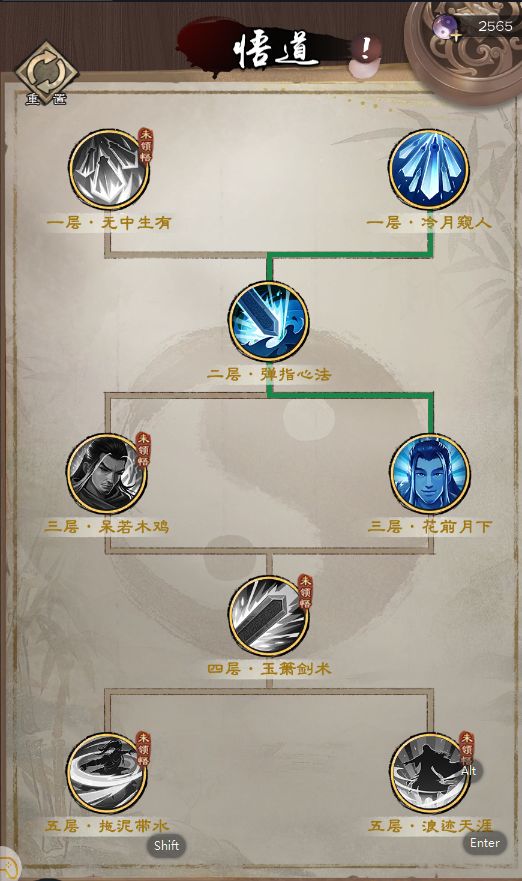
Task: Click the red exclamation info icon
Action: click(366, 50)
